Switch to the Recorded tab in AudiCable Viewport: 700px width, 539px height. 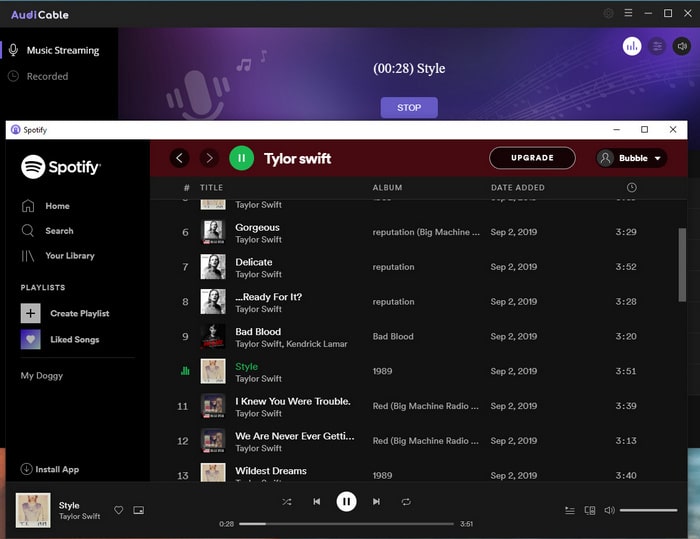point(47,76)
